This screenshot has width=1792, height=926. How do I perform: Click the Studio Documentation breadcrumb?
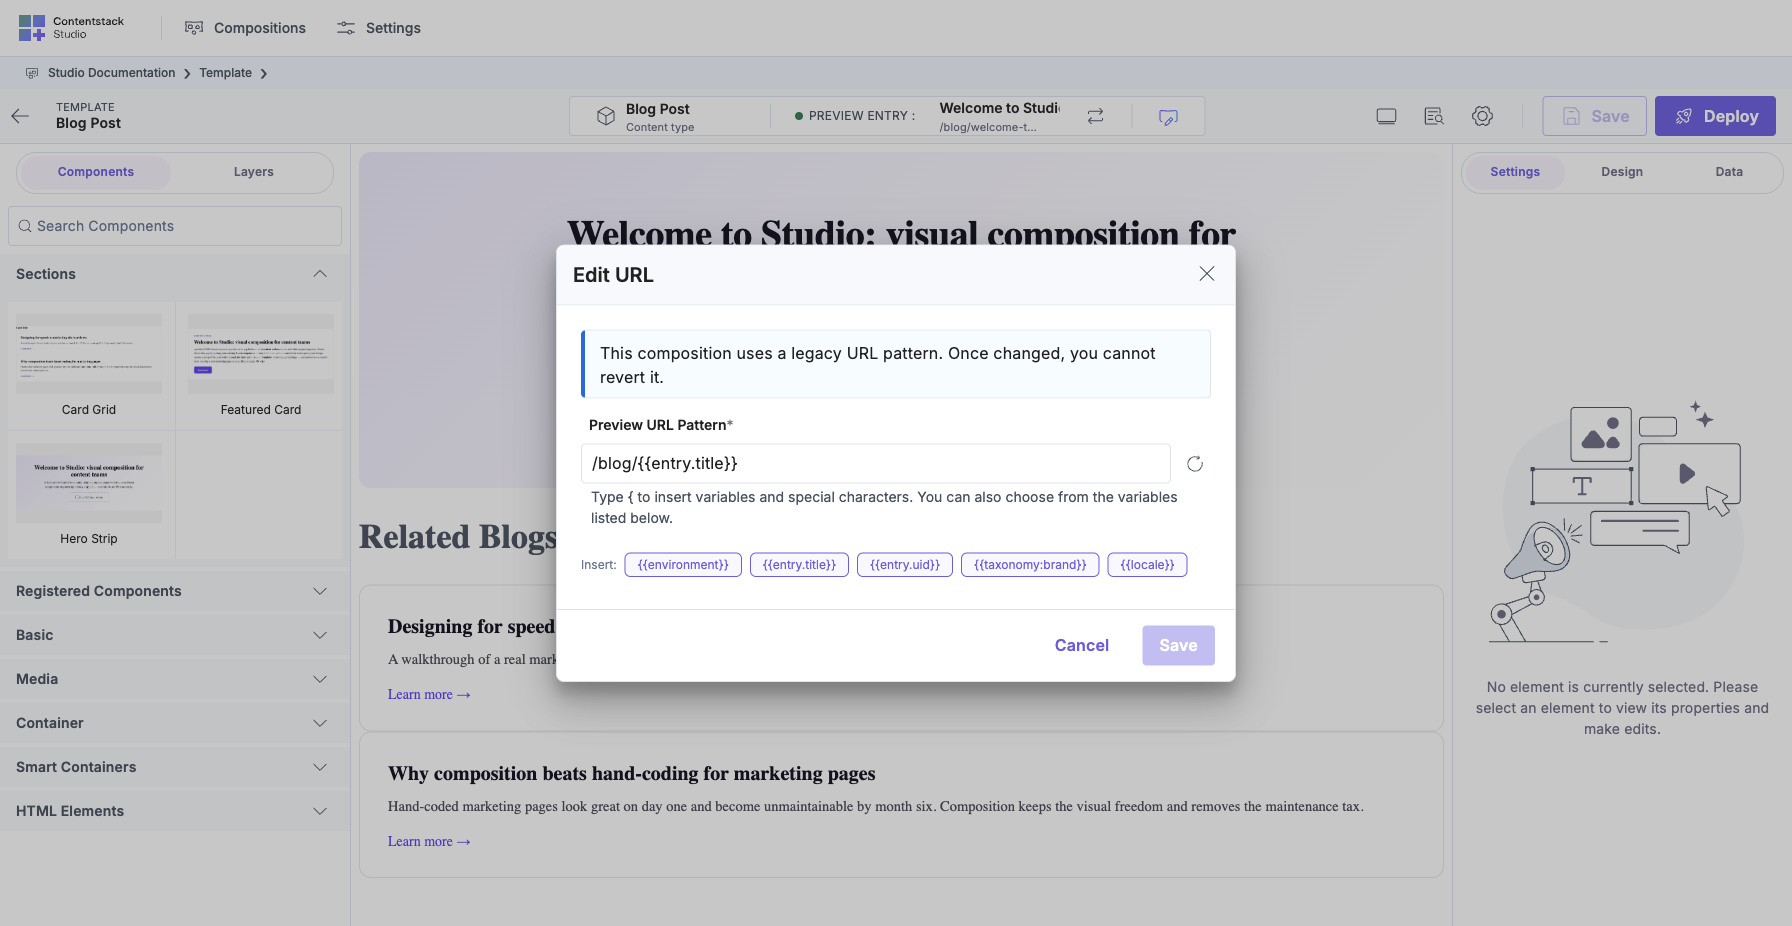click(x=111, y=73)
